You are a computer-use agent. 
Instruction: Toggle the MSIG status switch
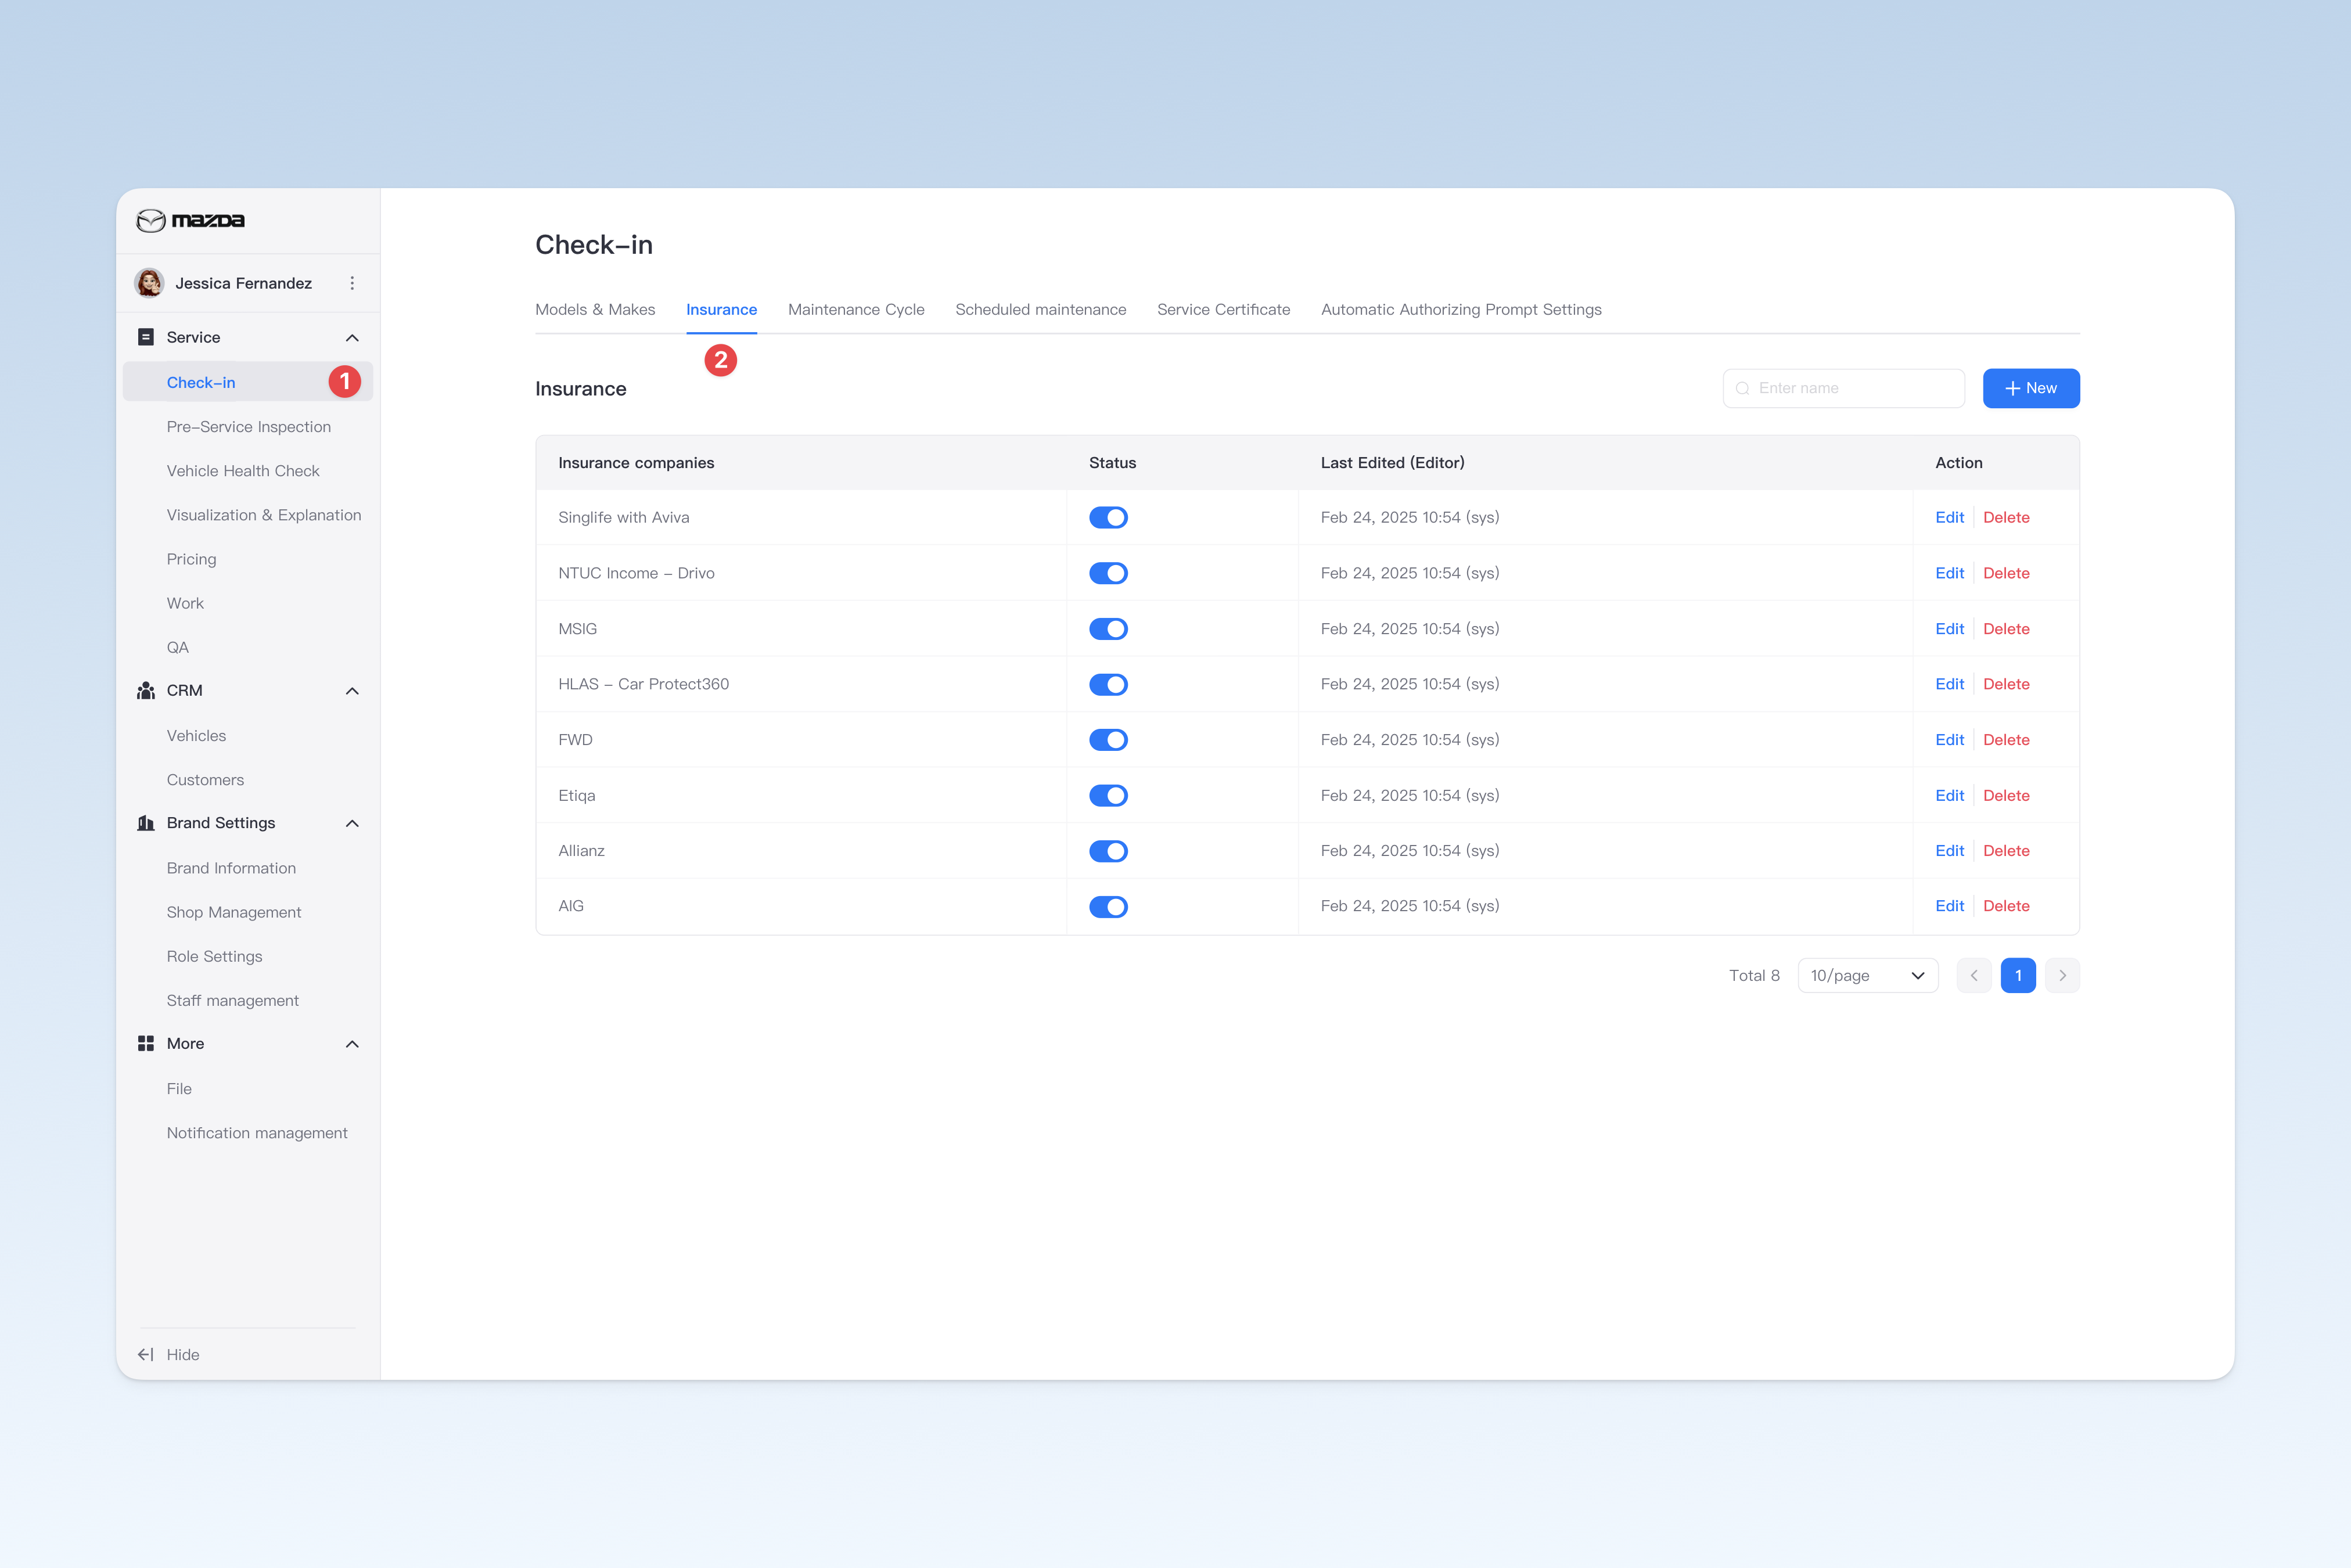pyautogui.click(x=1108, y=629)
